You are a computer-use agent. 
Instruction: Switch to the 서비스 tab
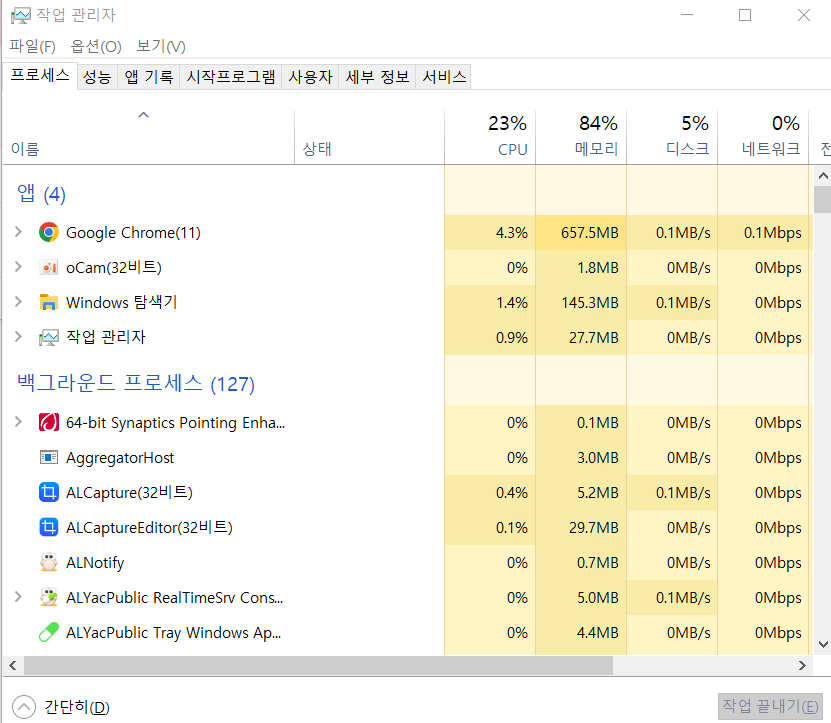pyautogui.click(x=444, y=77)
